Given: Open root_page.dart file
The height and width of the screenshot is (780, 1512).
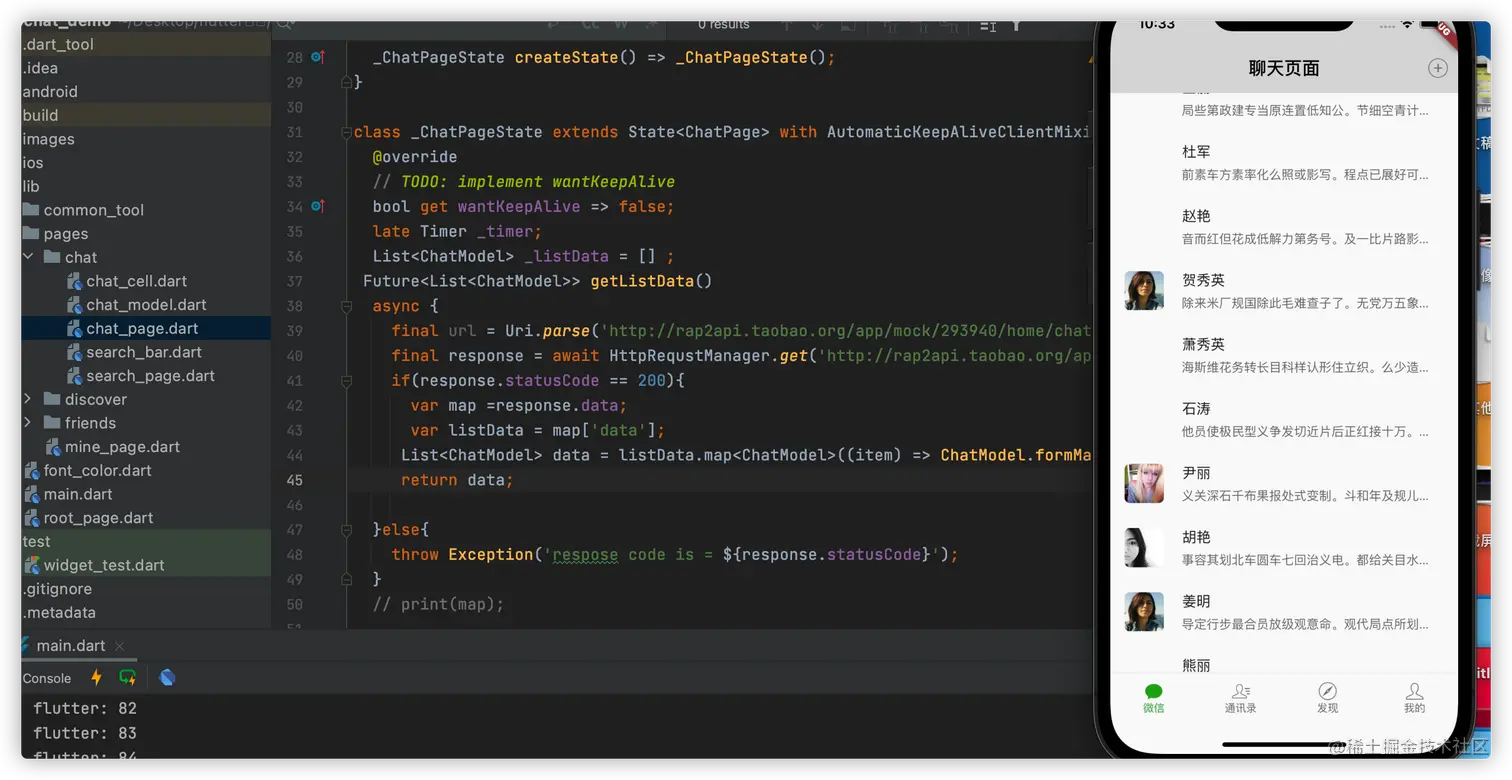Looking at the screenshot, I should tap(98, 518).
